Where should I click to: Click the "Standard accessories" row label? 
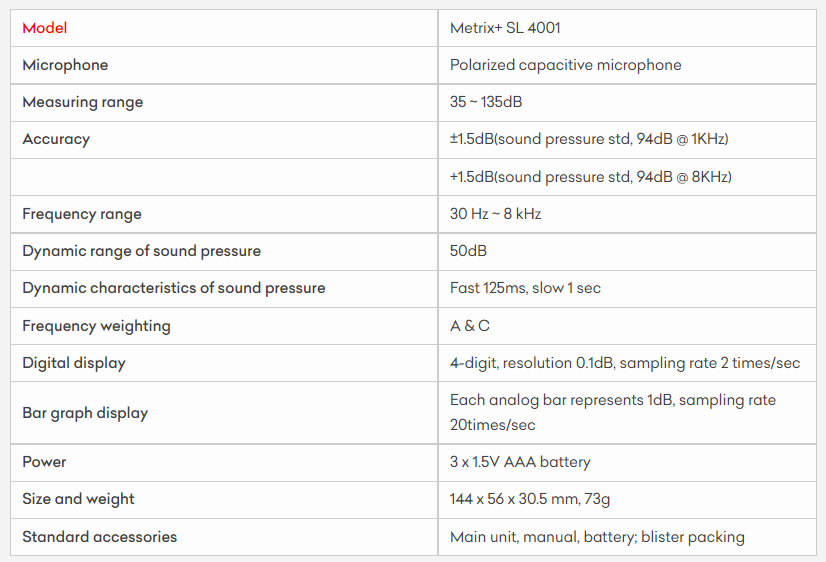pyautogui.click(x=99, y=537)
